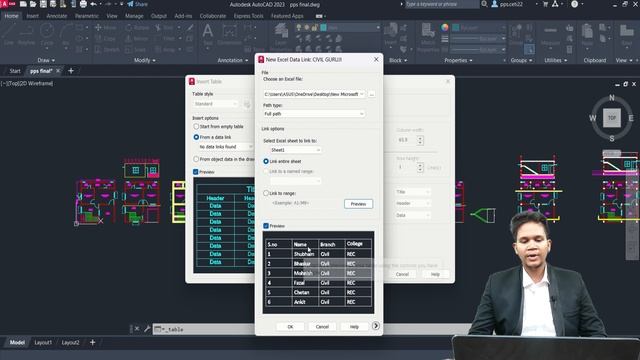Click the search keyword input field

tap(442, 4)
